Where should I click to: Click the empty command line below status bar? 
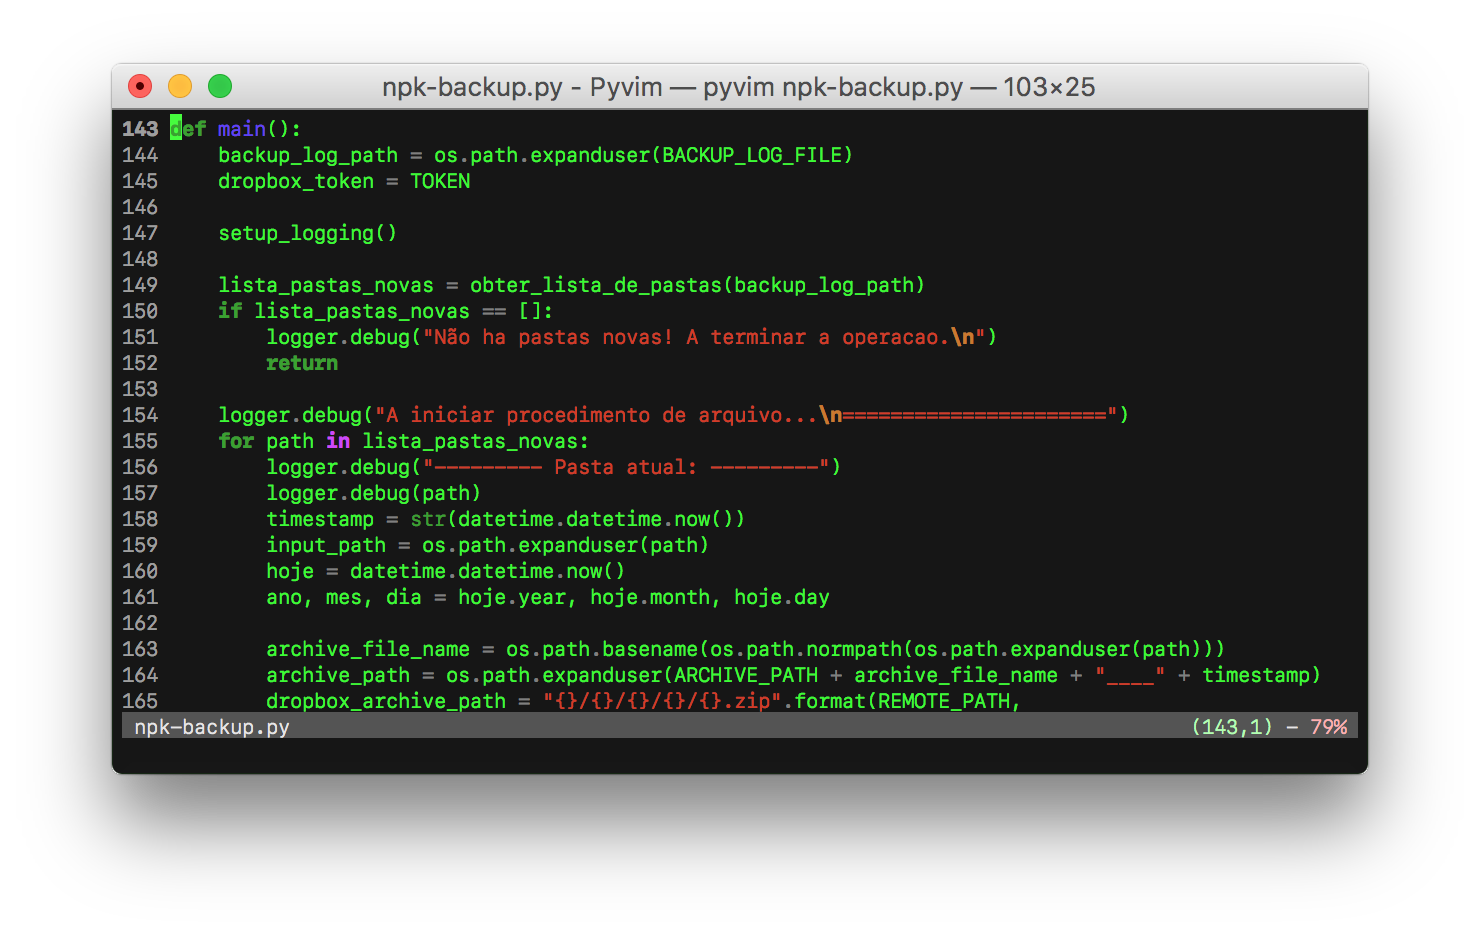coord(740,752)
